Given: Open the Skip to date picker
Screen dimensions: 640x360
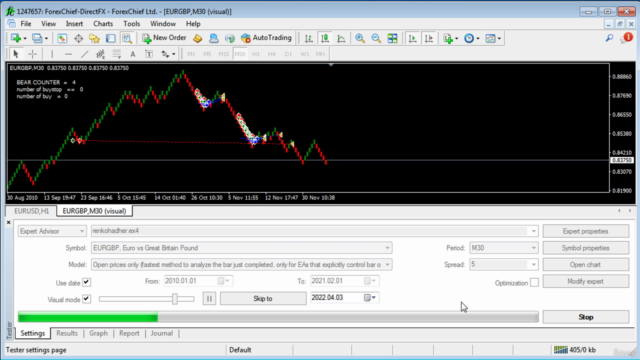Looking at the screenshot, I should 370,298.
